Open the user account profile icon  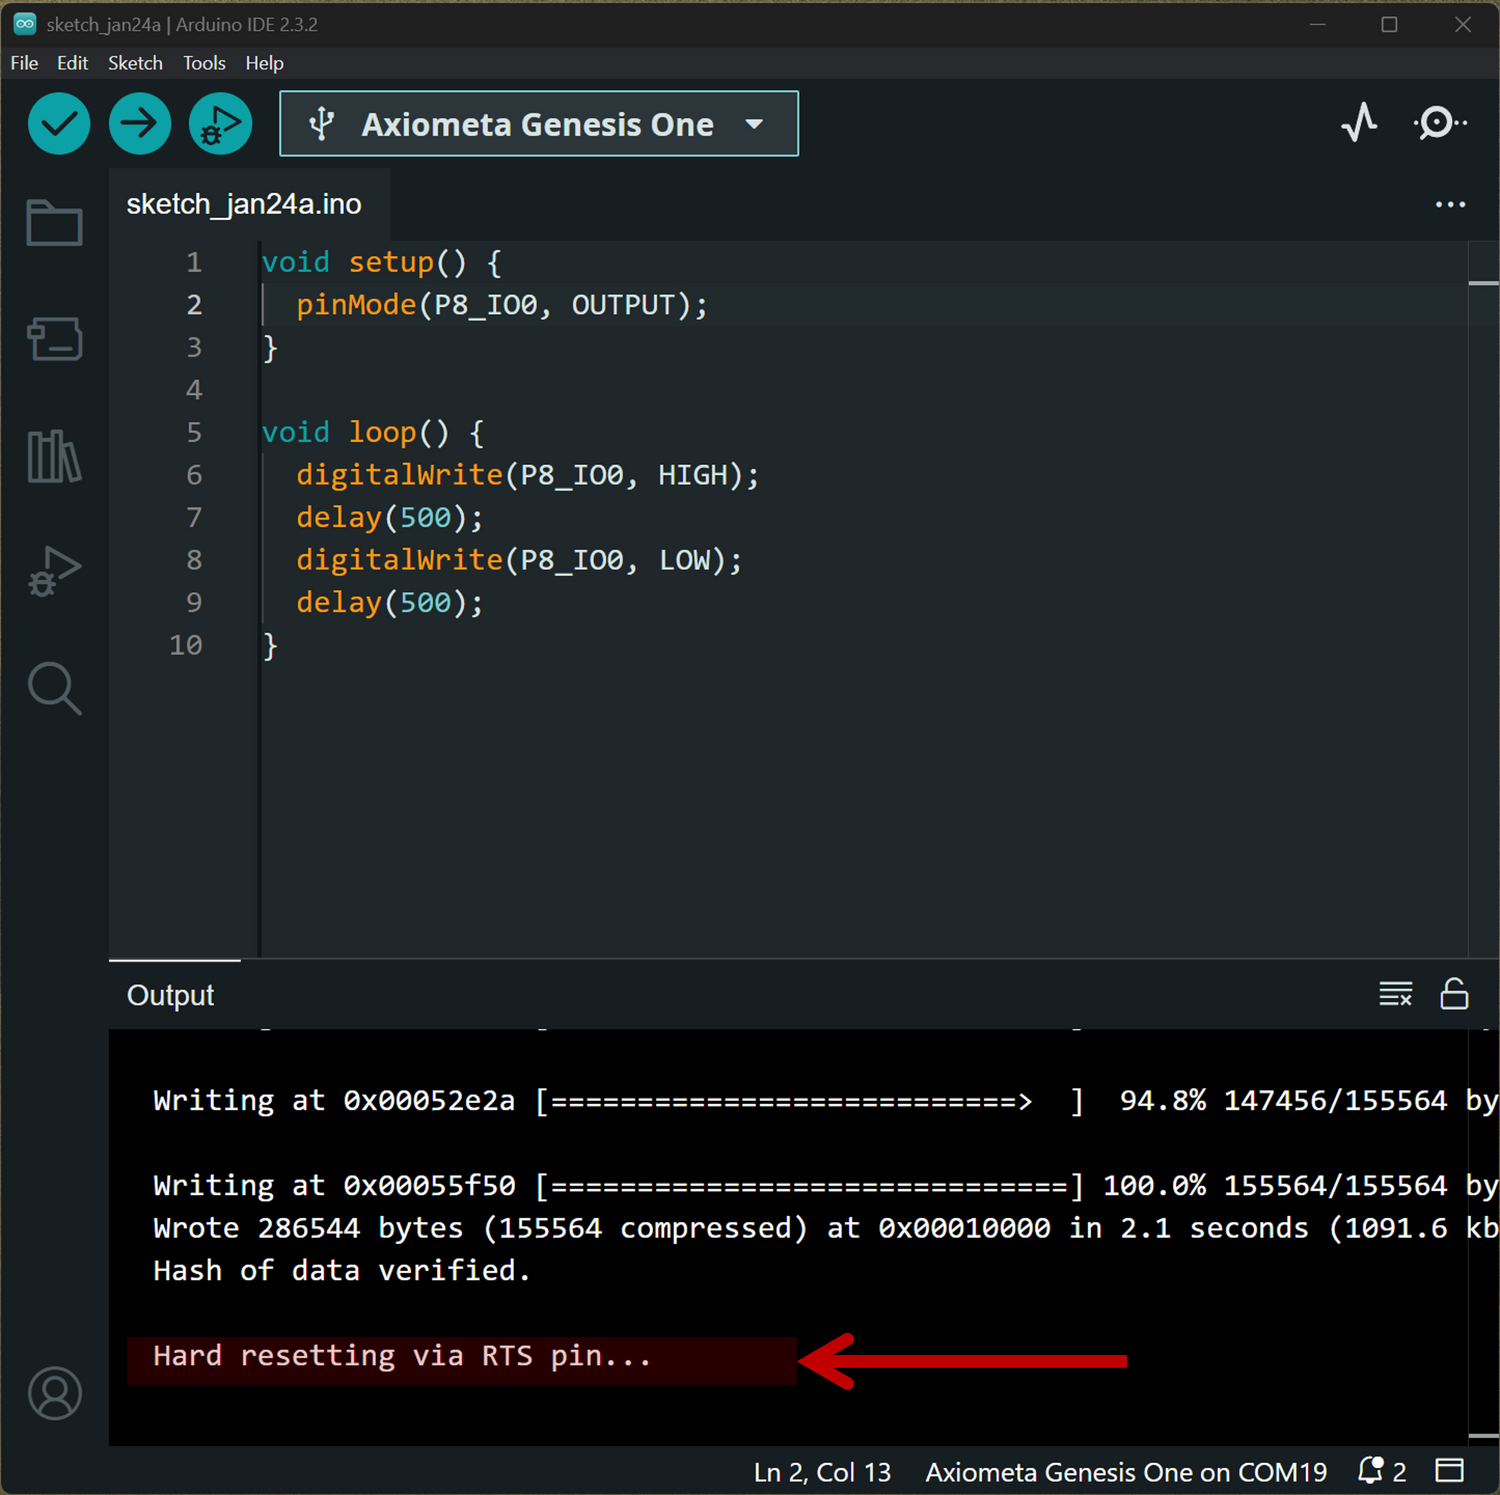[54, 1393]
